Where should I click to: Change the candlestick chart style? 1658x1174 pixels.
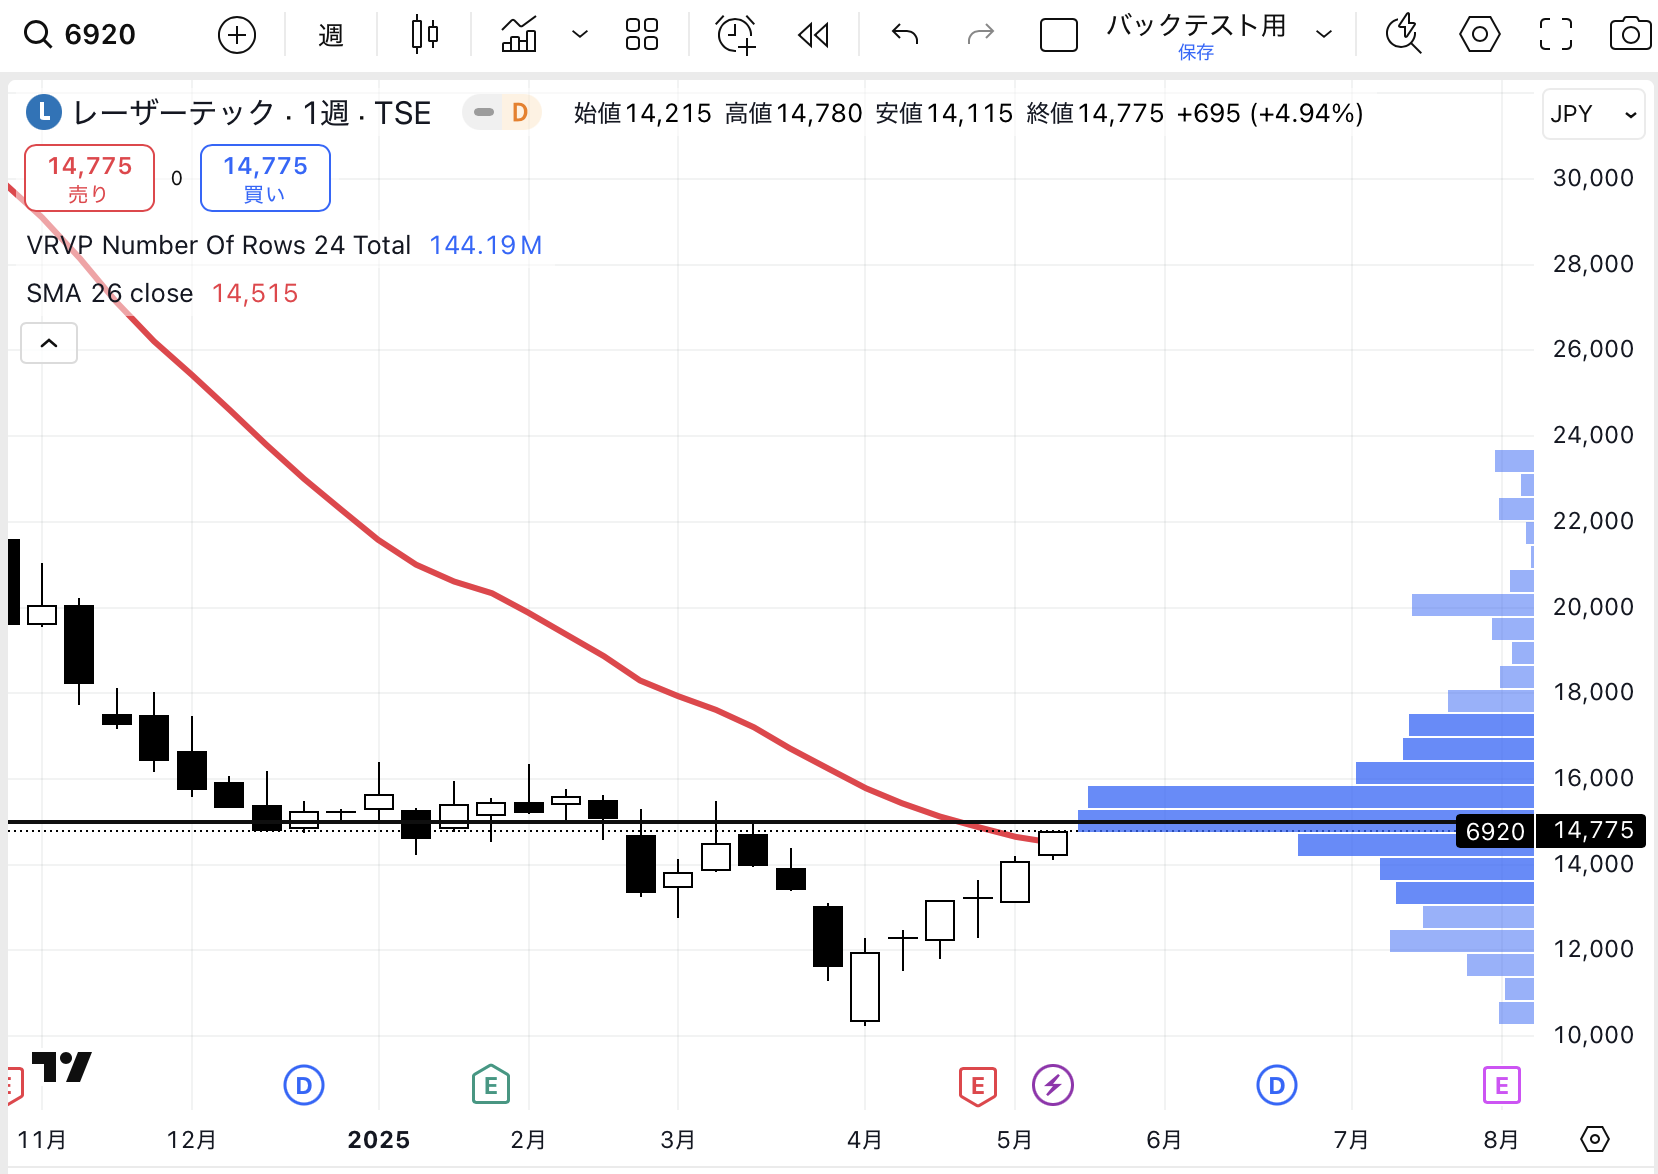[425, 35]
